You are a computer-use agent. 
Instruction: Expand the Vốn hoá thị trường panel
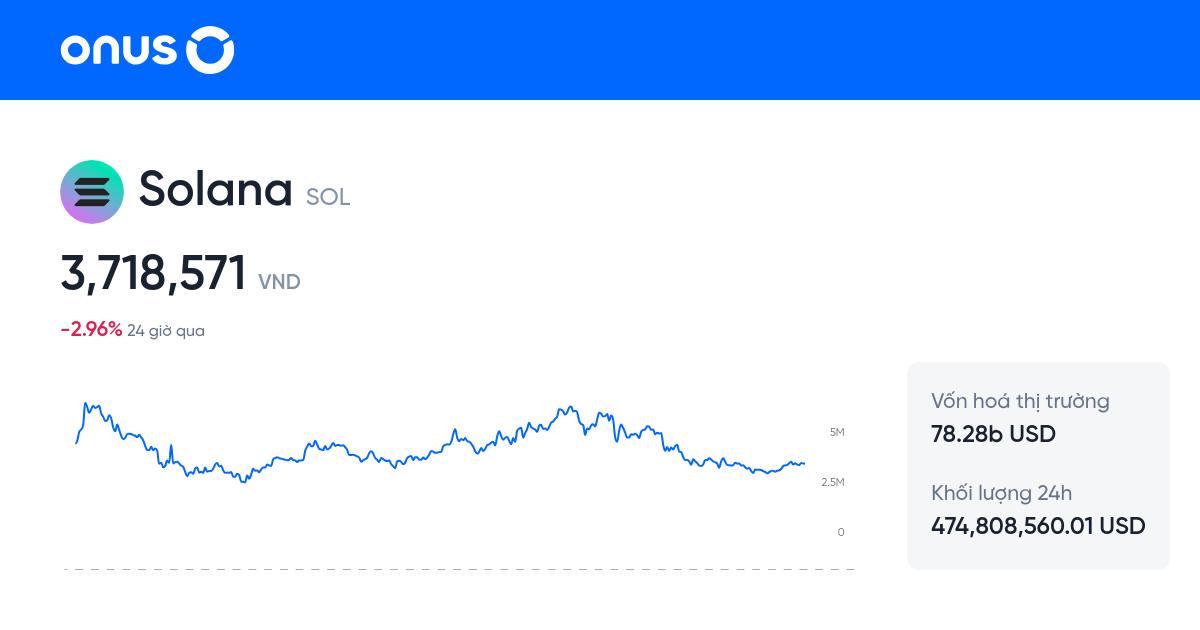pos(1019,400)
